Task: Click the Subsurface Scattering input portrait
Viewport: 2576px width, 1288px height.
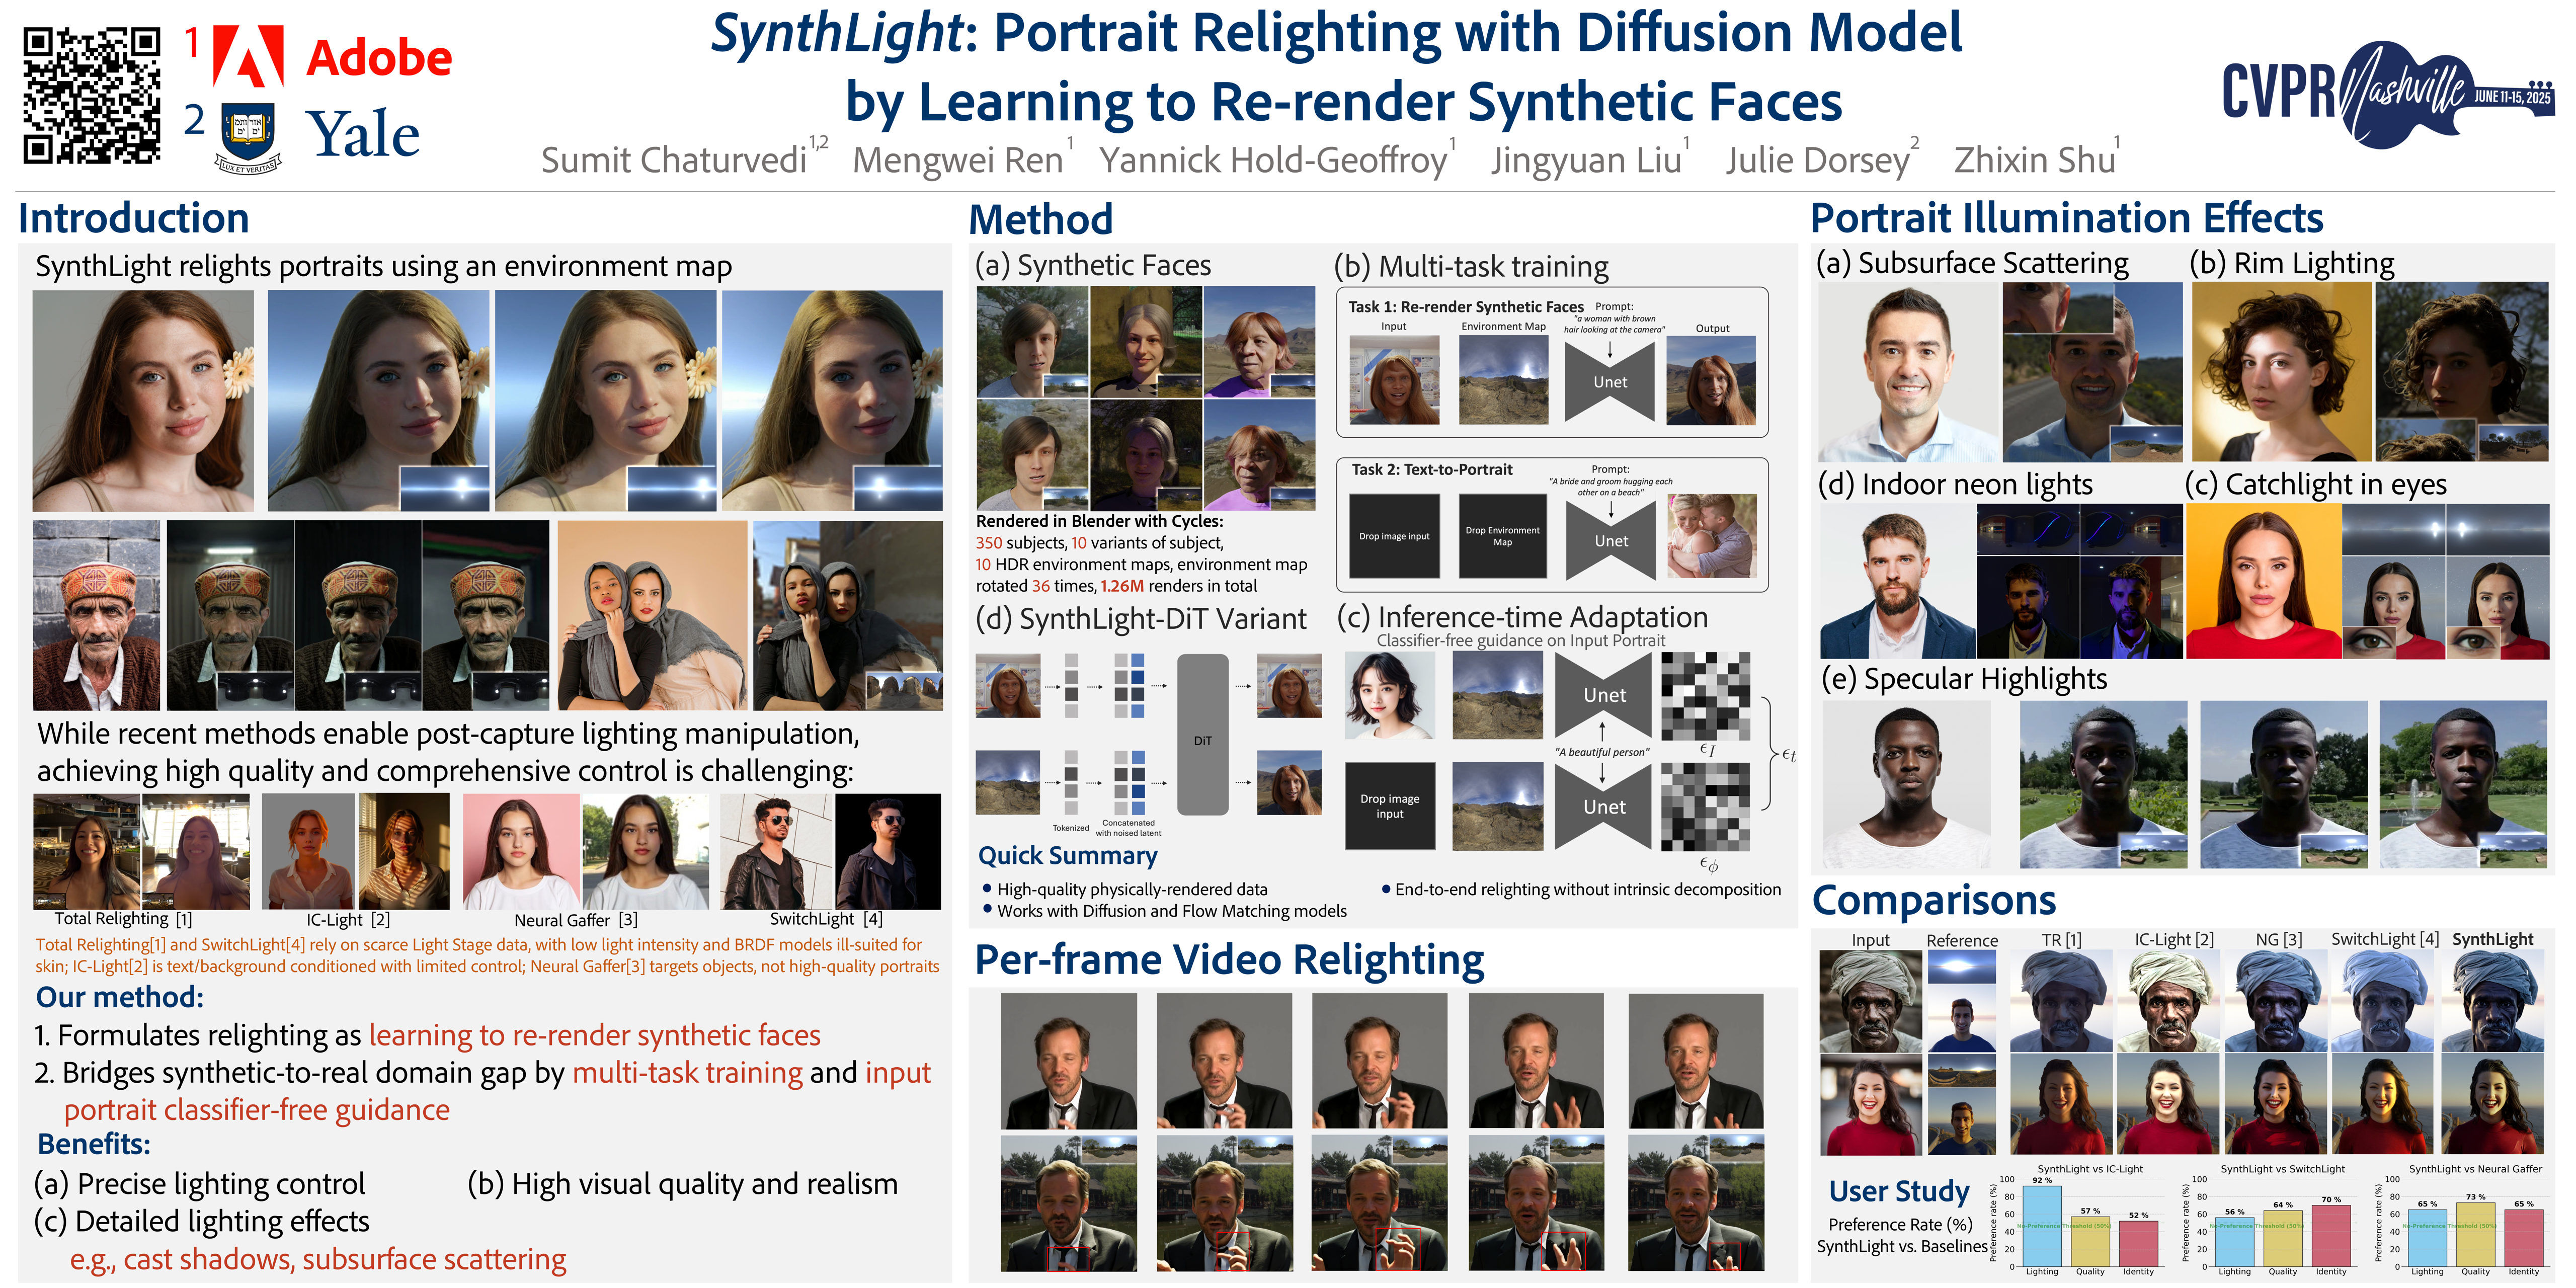Action: point(1908,373)
